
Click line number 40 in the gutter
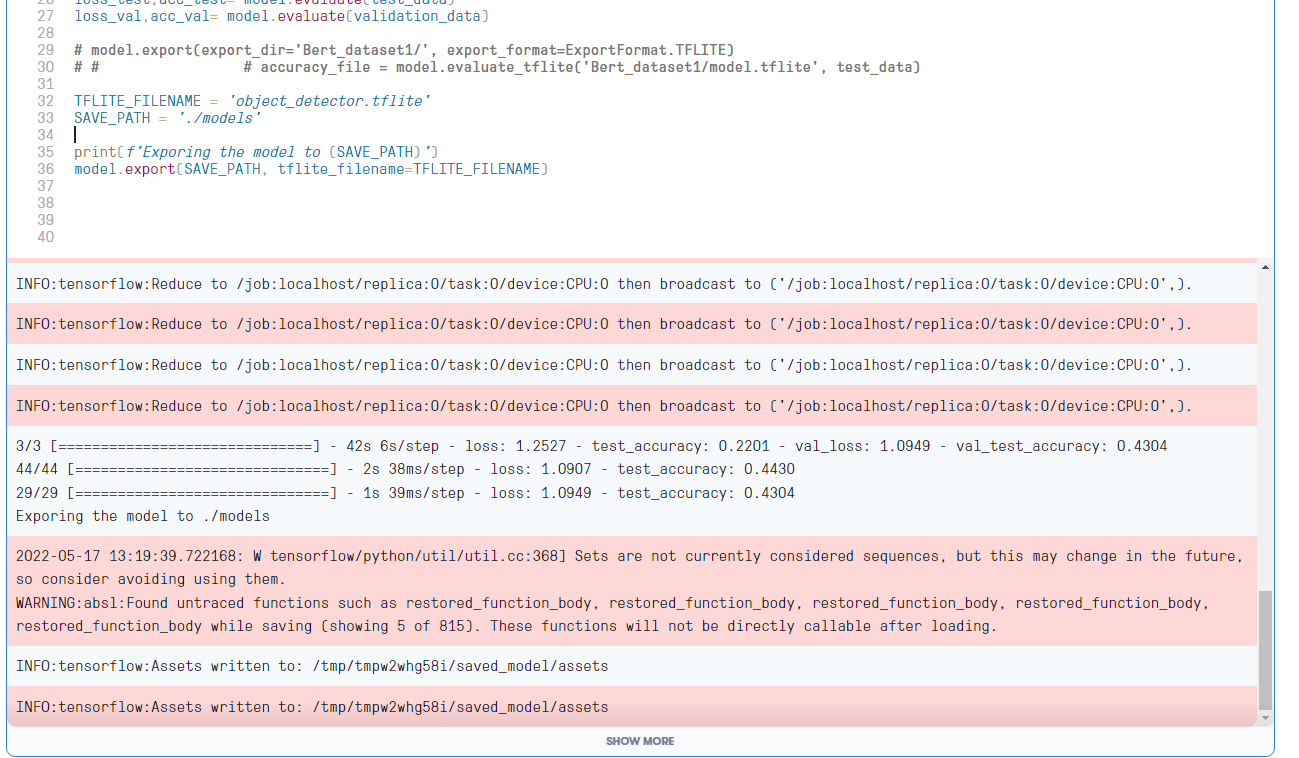(x=45, y=236)
